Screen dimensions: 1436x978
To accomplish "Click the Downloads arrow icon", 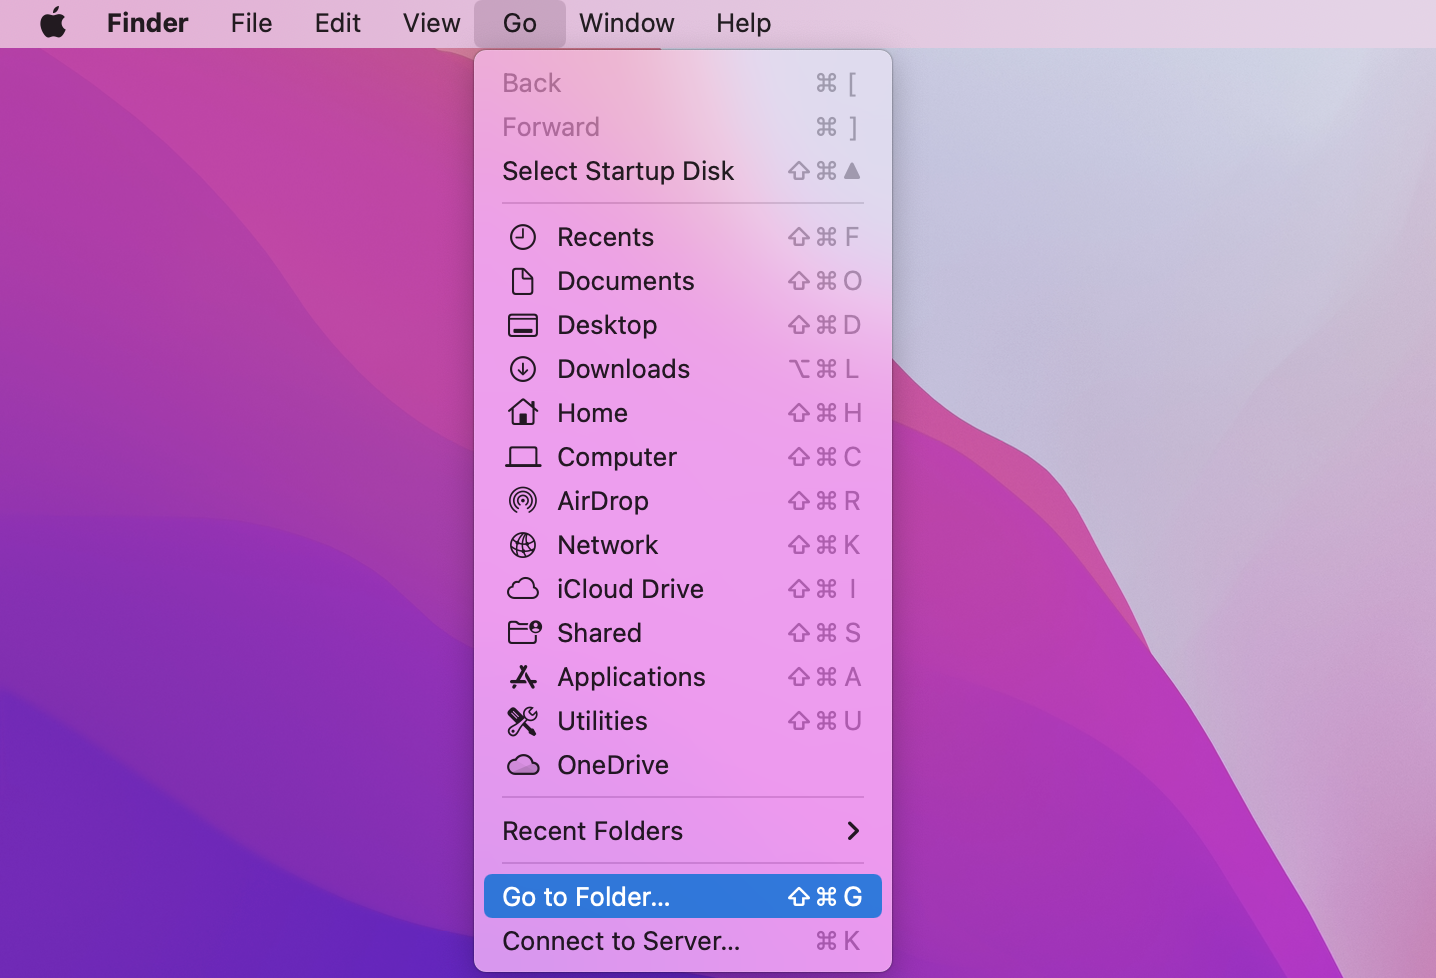I will pos(523,369).
